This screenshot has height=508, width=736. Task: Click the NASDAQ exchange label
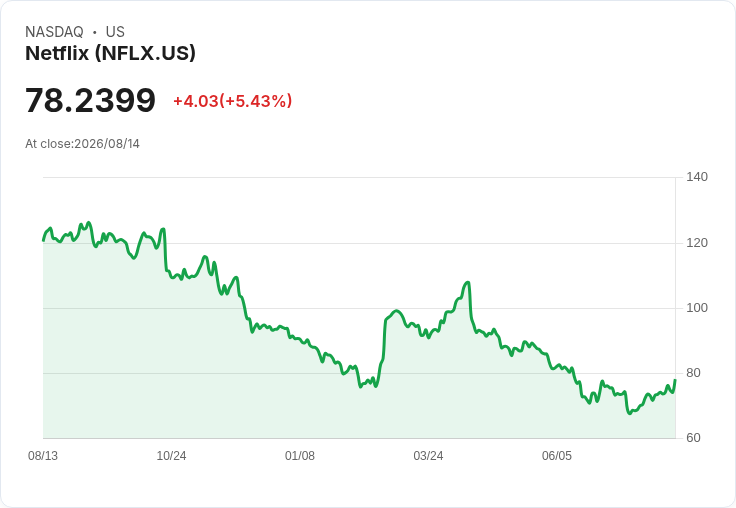coord(54,32)
